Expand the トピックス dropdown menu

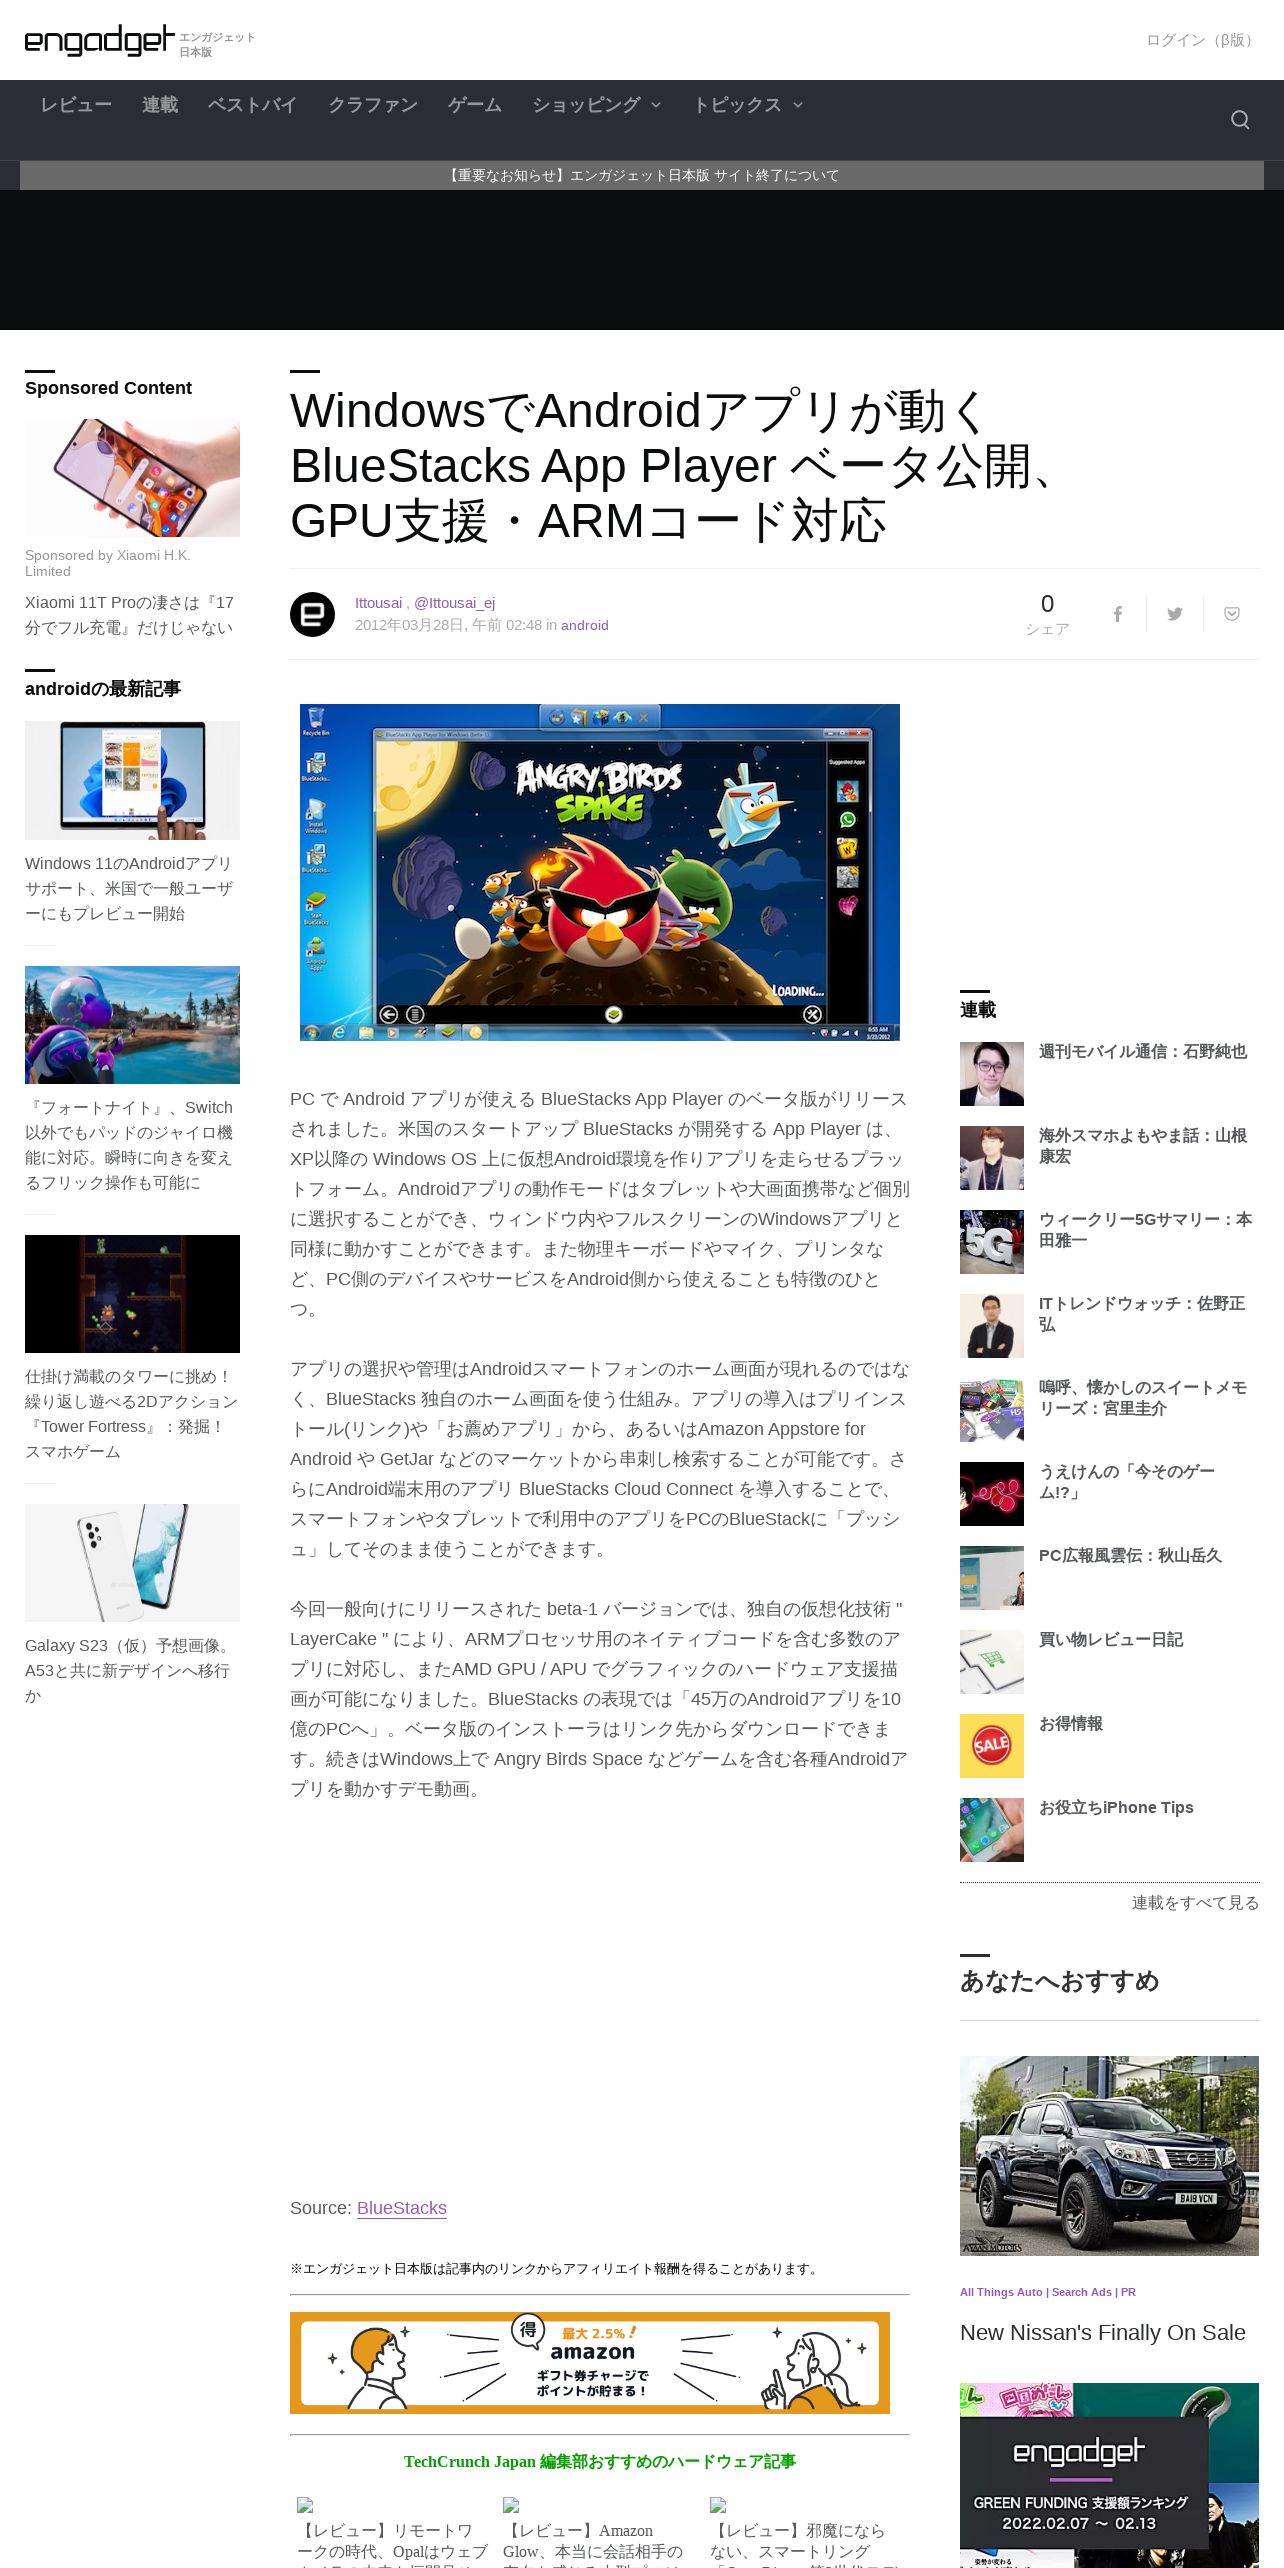pos(748,105)
